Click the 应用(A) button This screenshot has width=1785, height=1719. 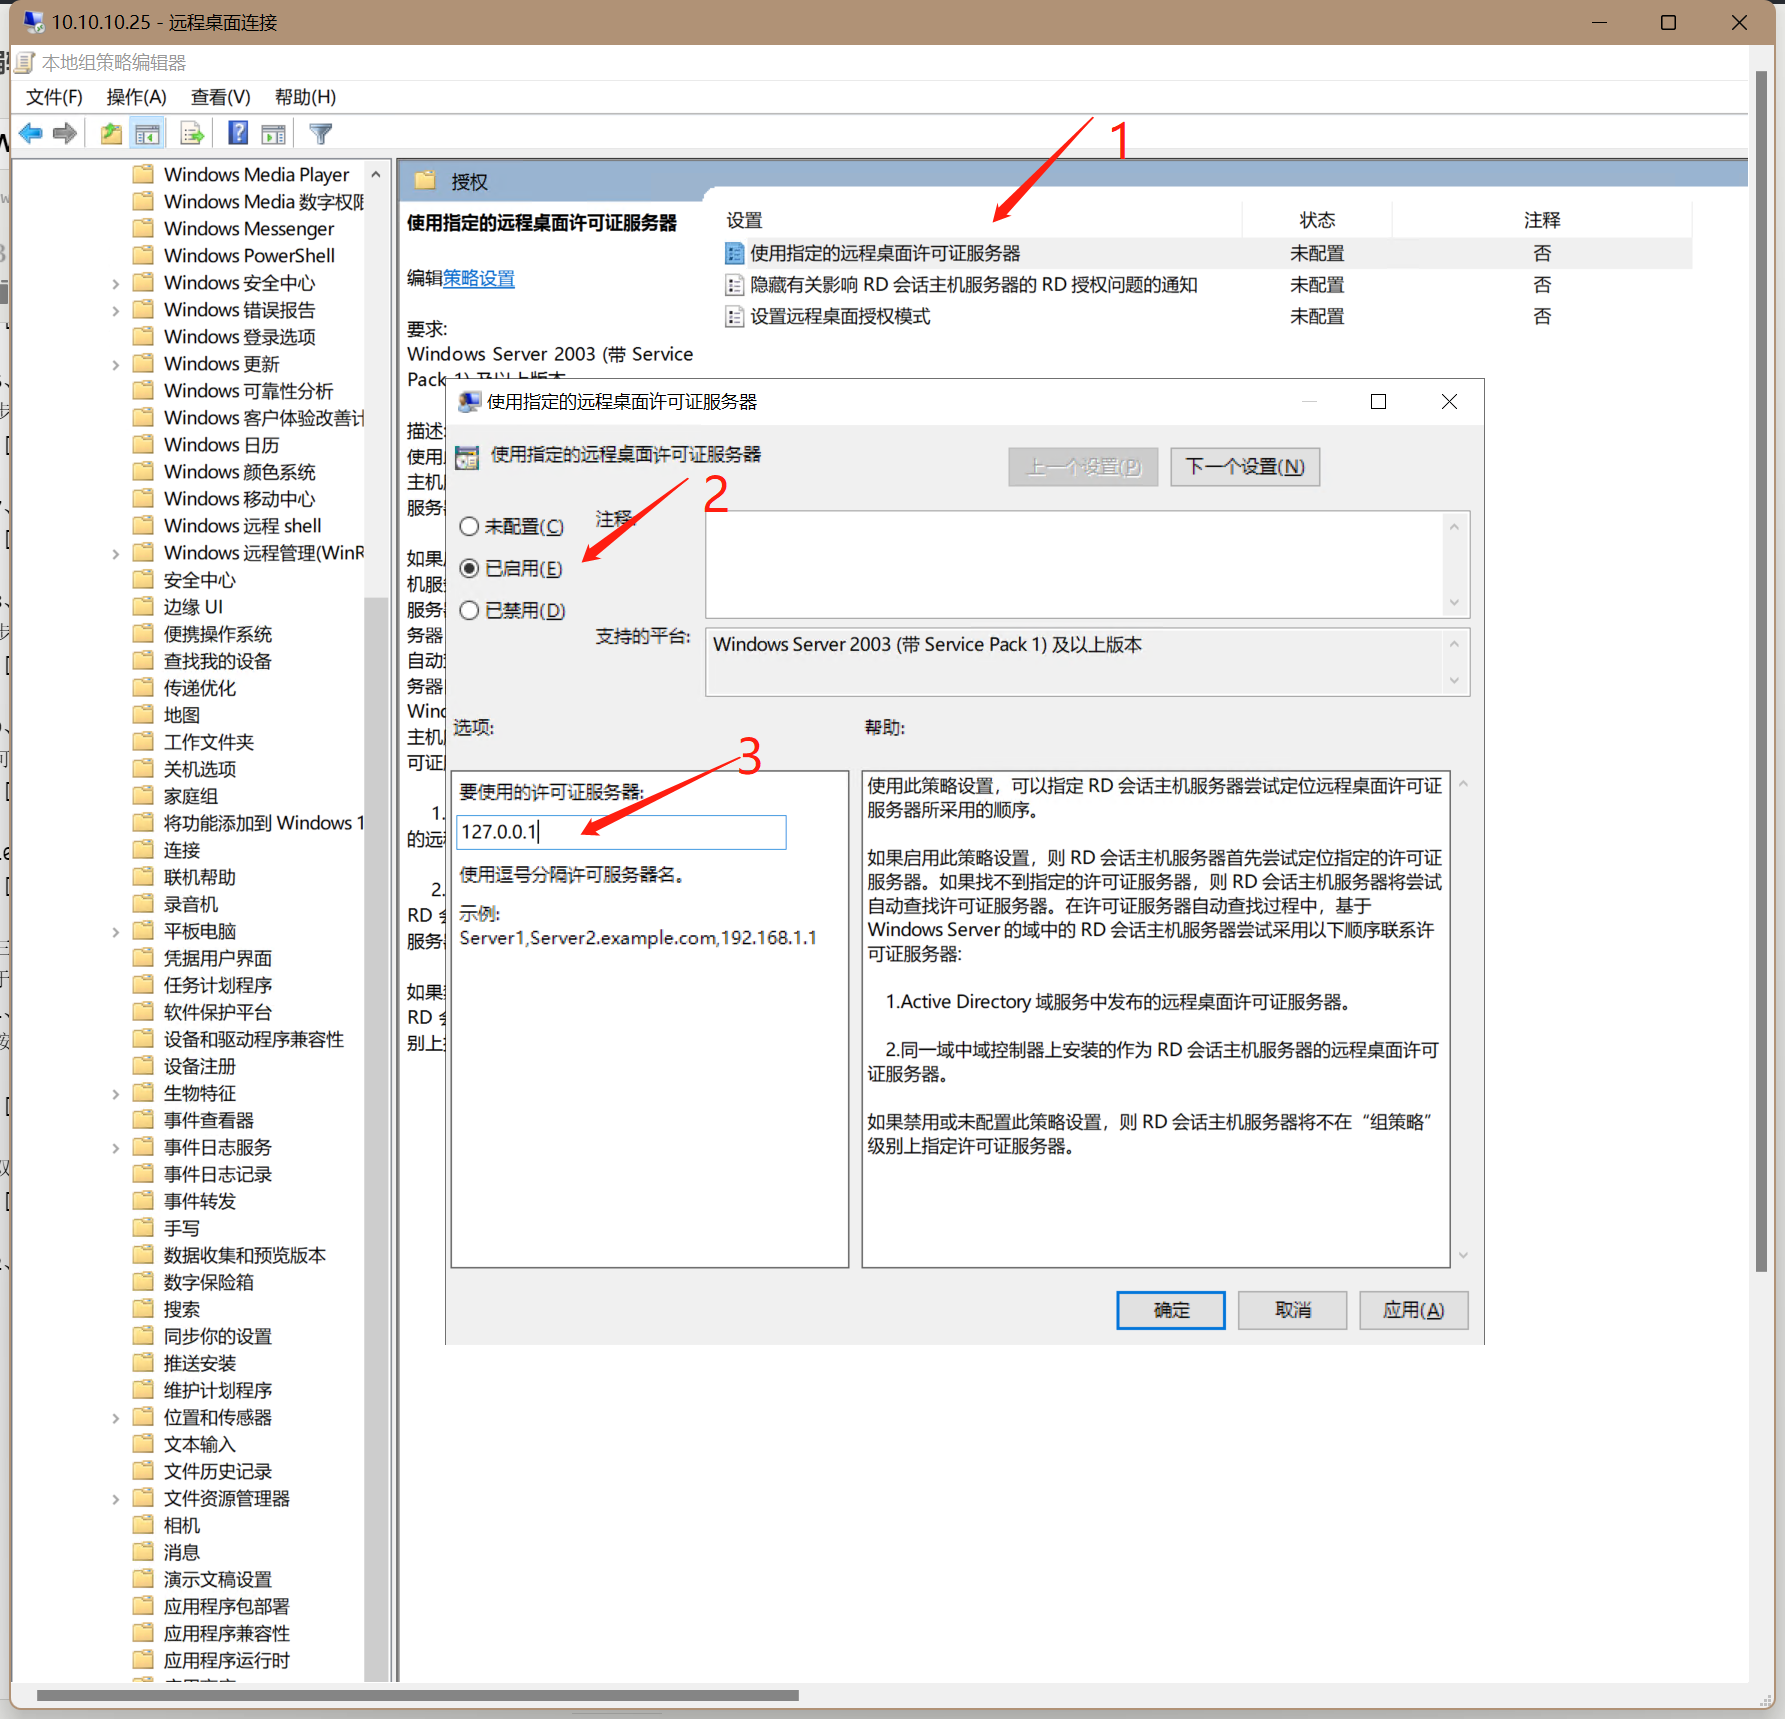(1413, 1310)
